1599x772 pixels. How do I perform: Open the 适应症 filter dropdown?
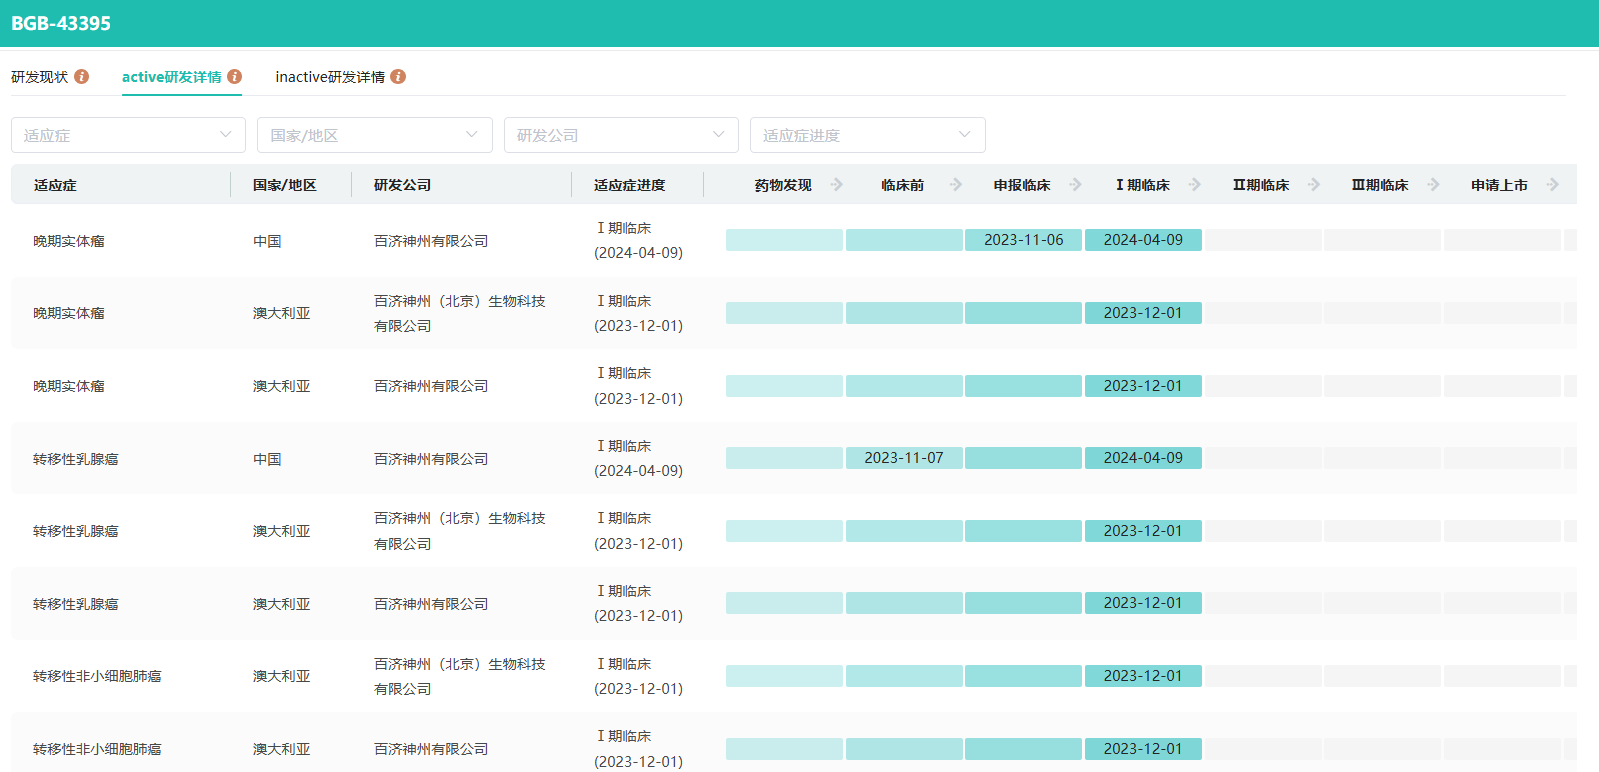coord(128,135)
